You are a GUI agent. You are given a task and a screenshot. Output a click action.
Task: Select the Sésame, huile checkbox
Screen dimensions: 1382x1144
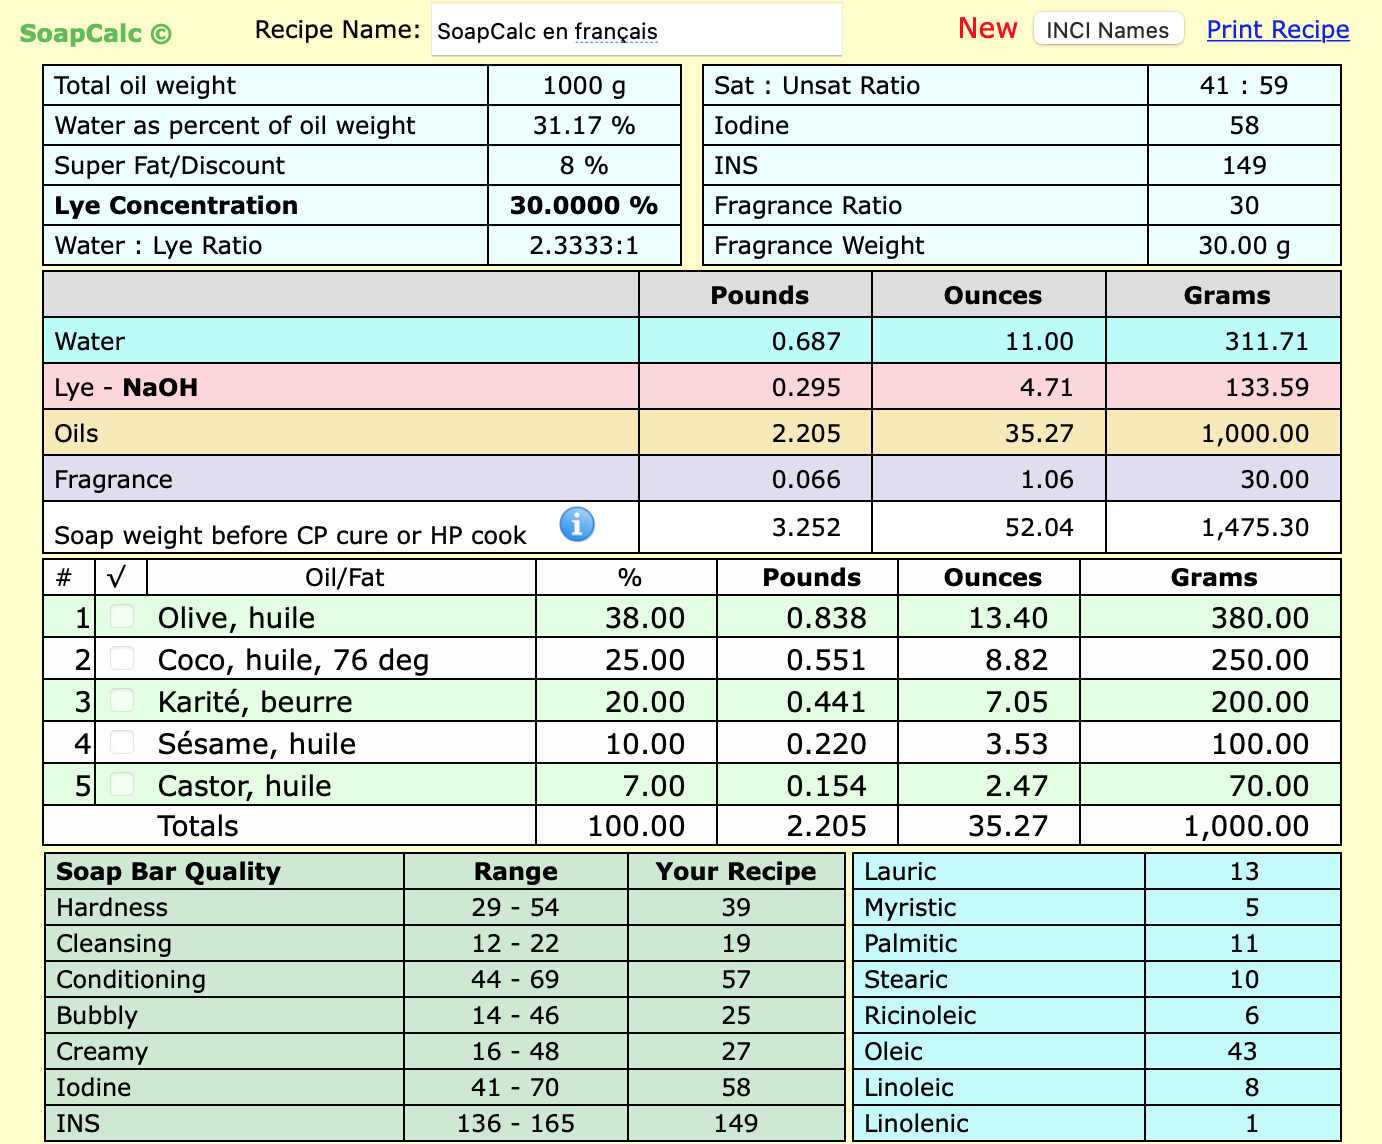(122, 742)
